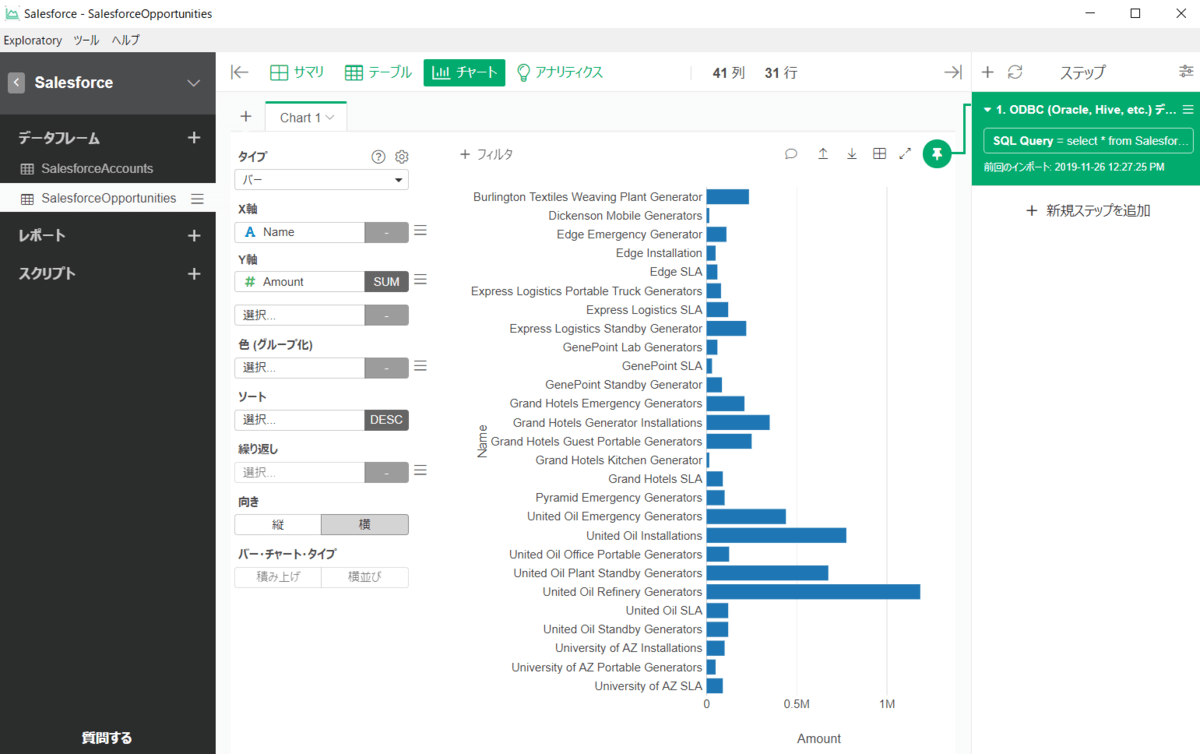This screenshot has height=754, width=1200.
Task: Edit the SQL Query token
Action: [x=1088, y=141]
